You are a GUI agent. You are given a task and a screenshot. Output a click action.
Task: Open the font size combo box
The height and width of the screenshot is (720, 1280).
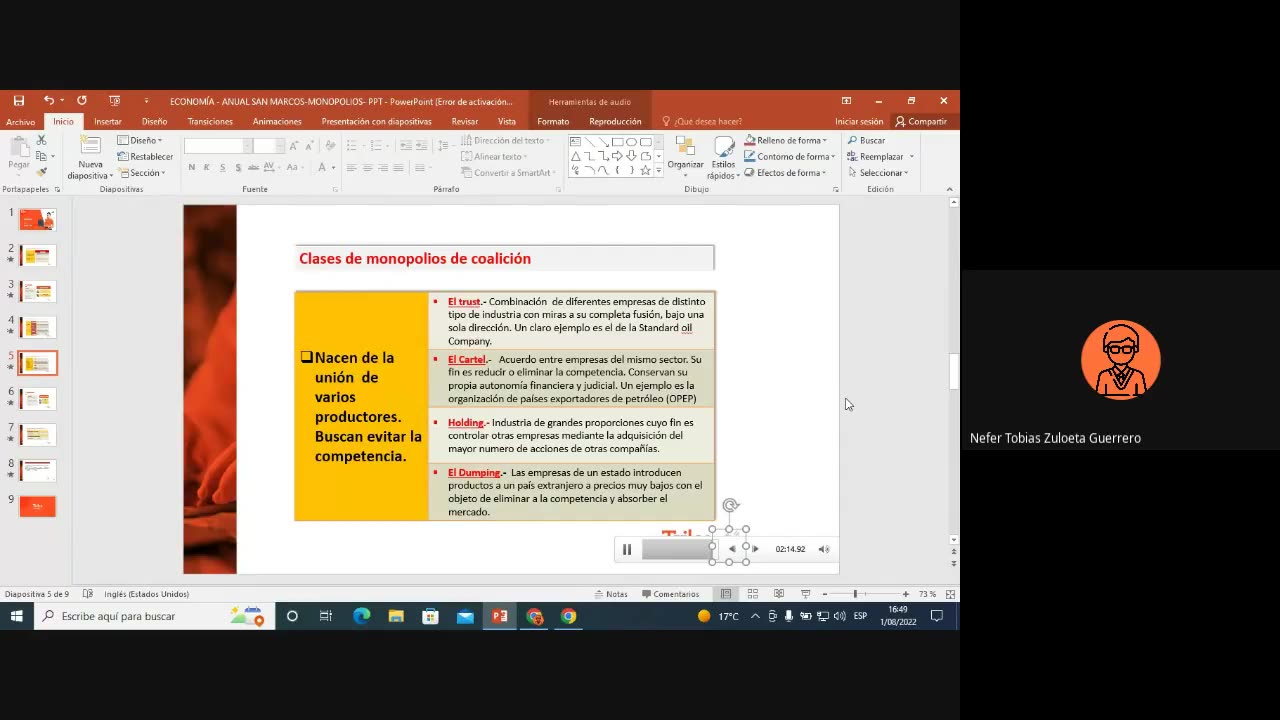[x=267, y=146]
